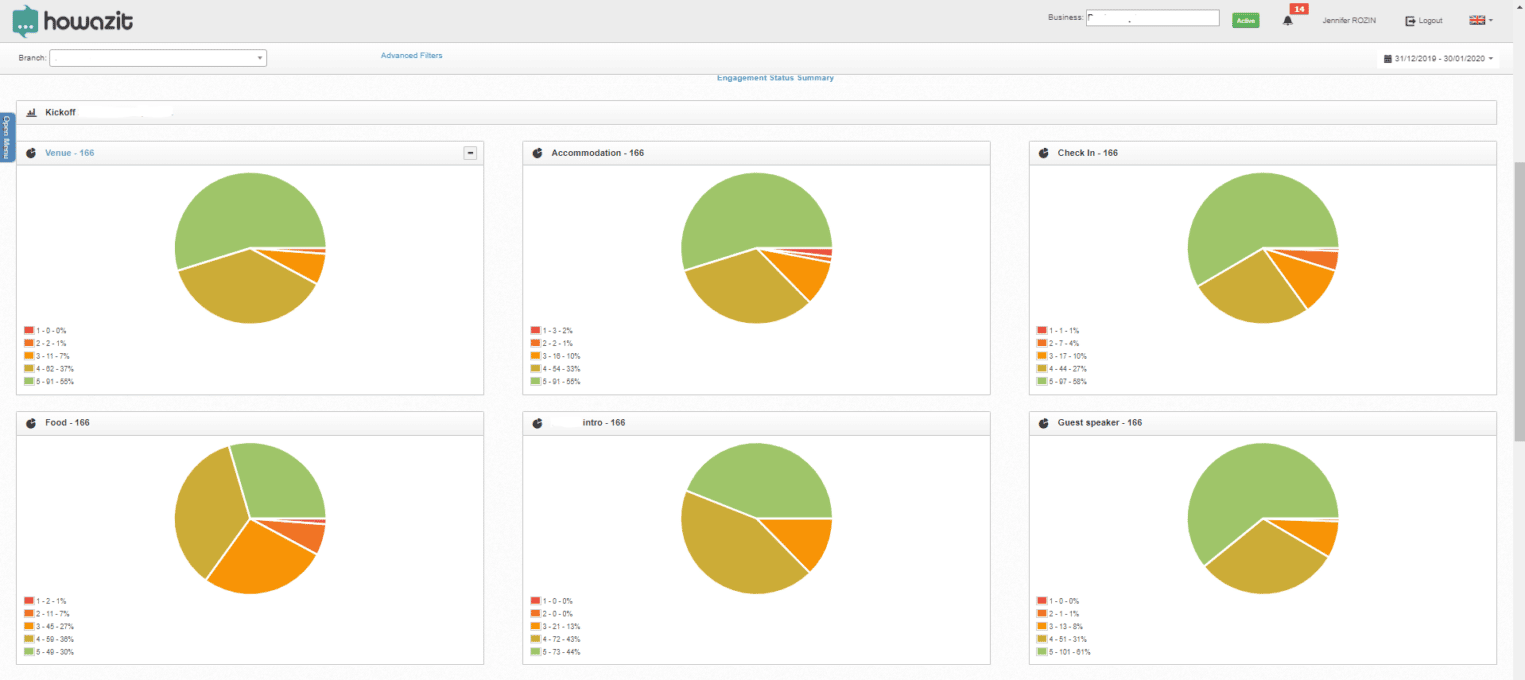Click Food legend entry '5 - 49 - 30%'
This screenshot has width=1525, height=680.
coord(49,652)
